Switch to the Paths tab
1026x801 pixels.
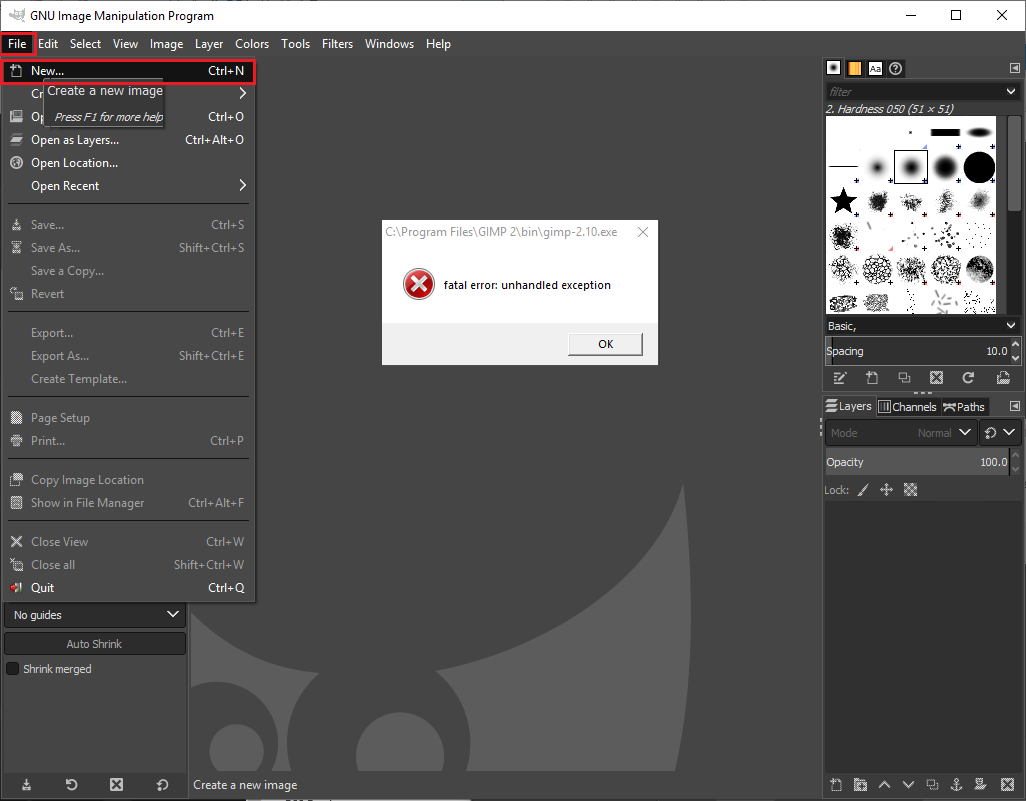coord(964,406)
